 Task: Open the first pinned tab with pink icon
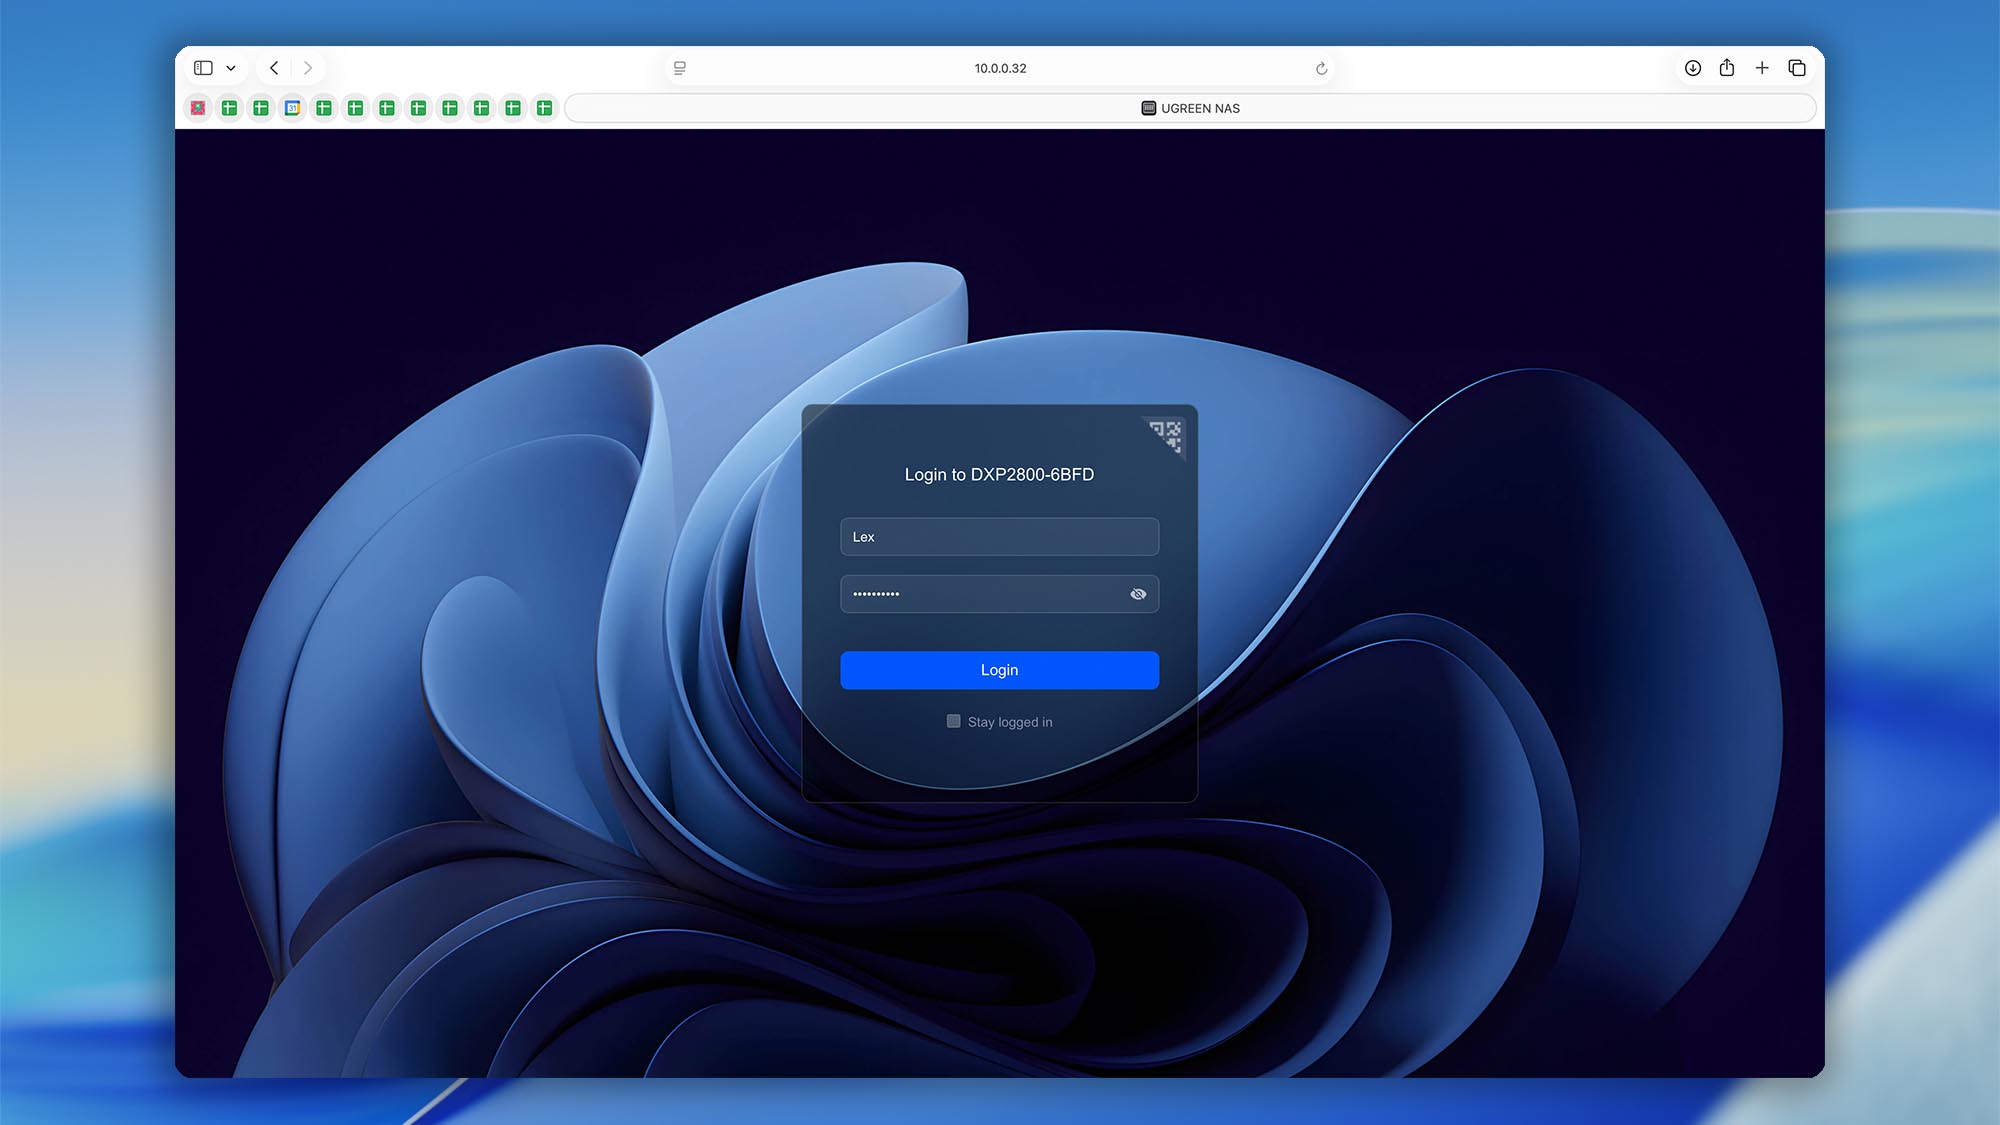(x=198, y=108)
